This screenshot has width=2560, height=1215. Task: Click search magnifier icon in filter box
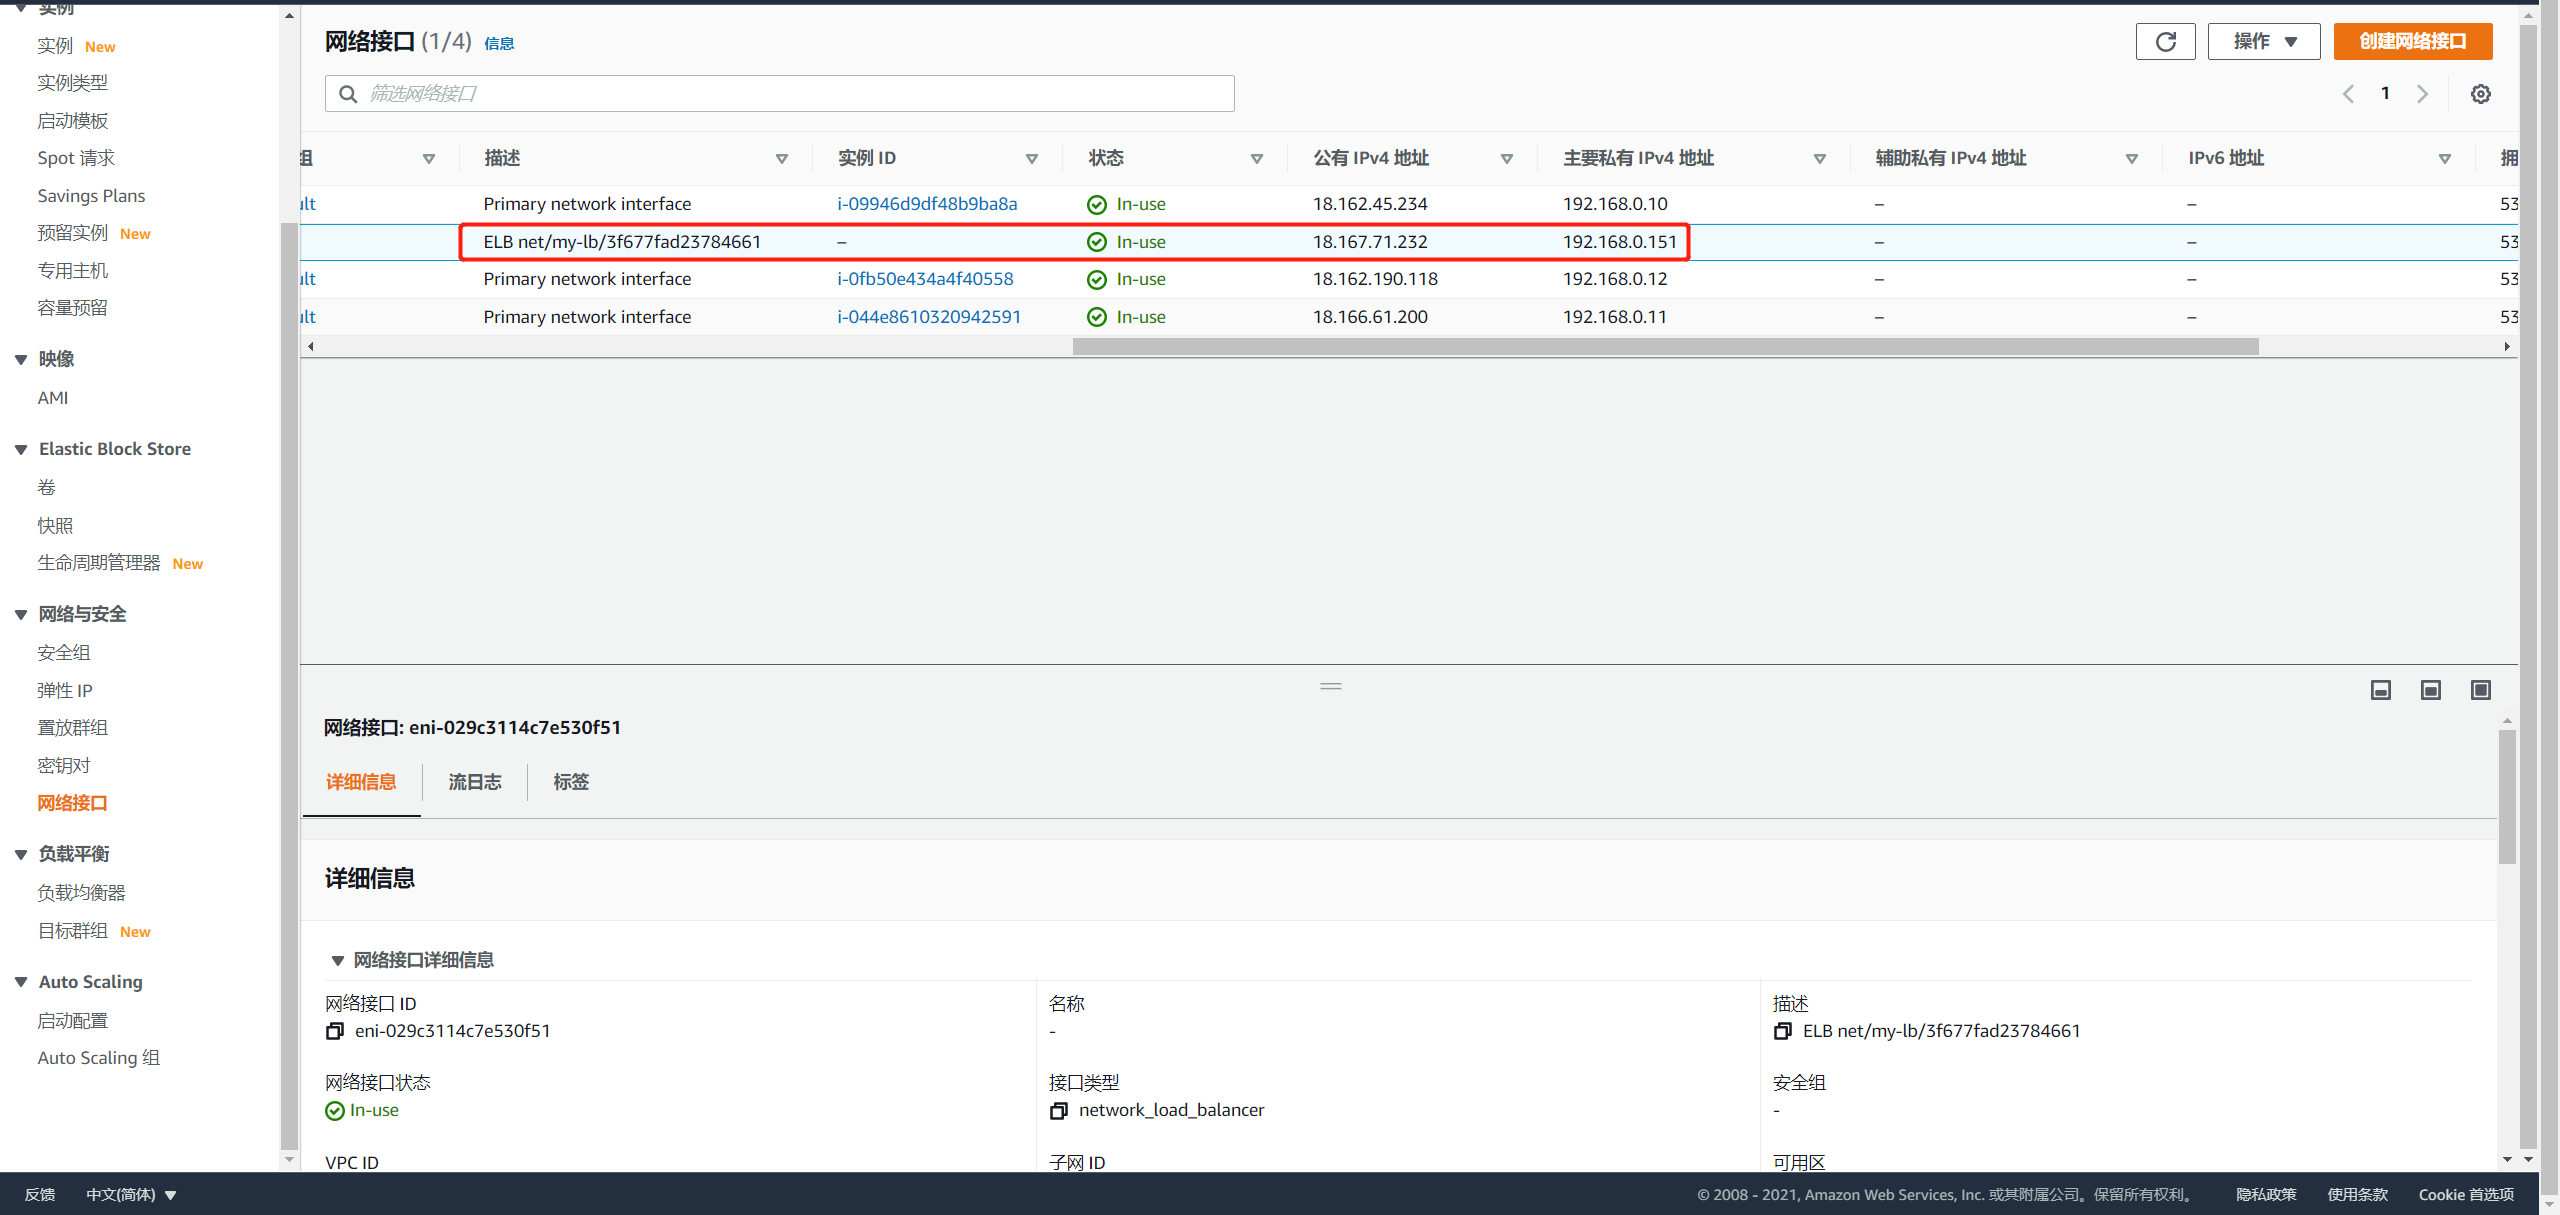[348, 94]
